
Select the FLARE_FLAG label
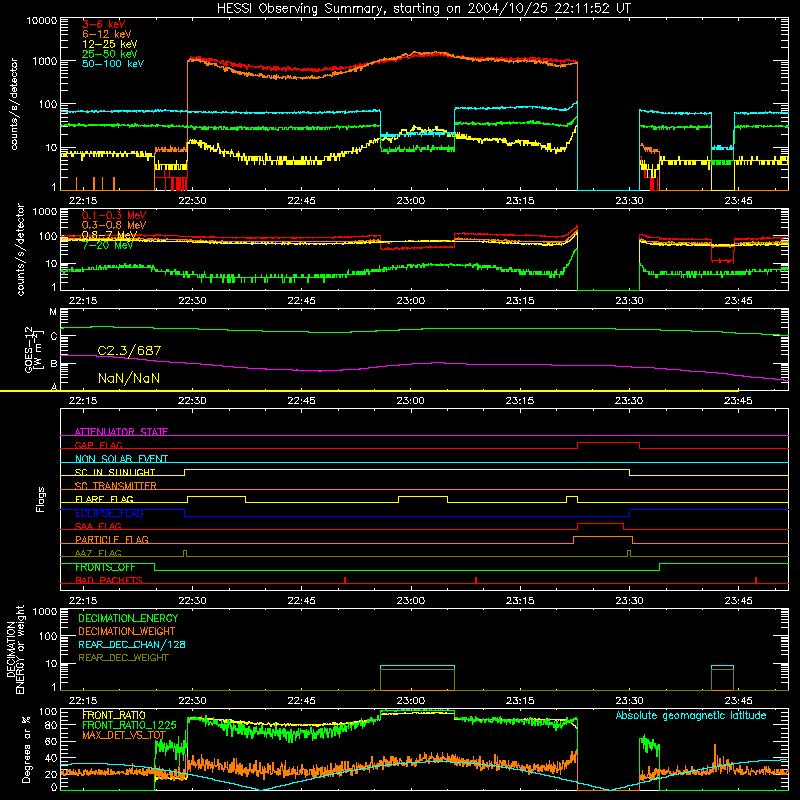pos(104,499)
